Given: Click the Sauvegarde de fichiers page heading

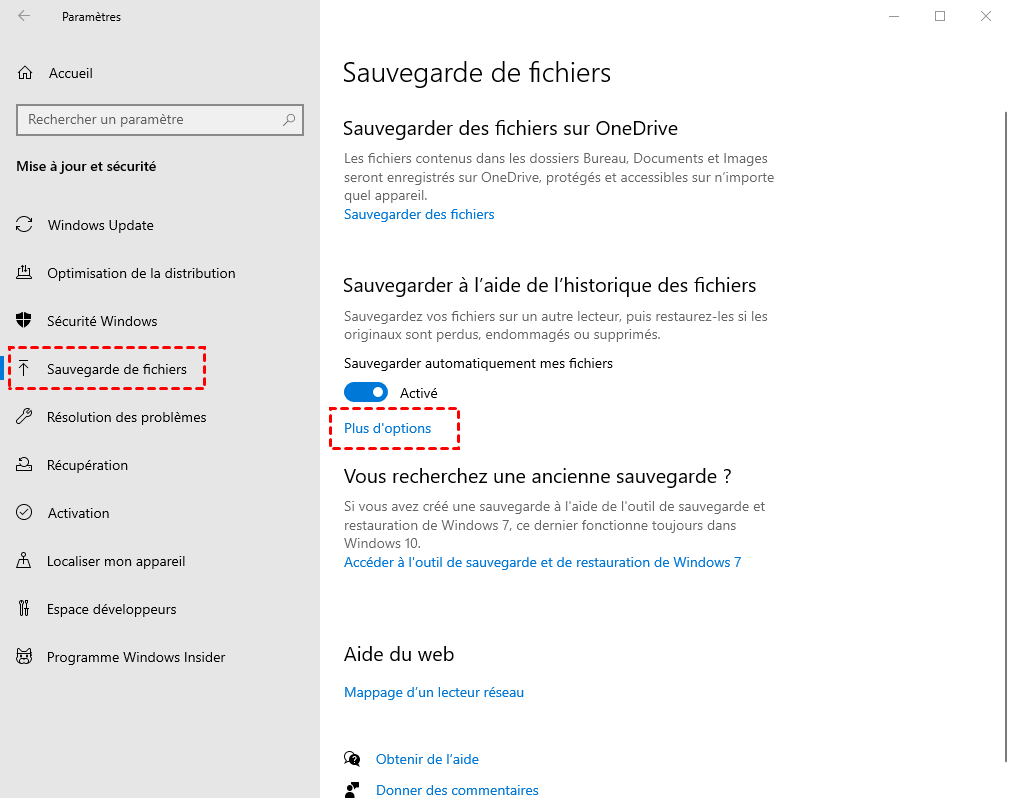Looking at the screenshot, I should 476,73.
